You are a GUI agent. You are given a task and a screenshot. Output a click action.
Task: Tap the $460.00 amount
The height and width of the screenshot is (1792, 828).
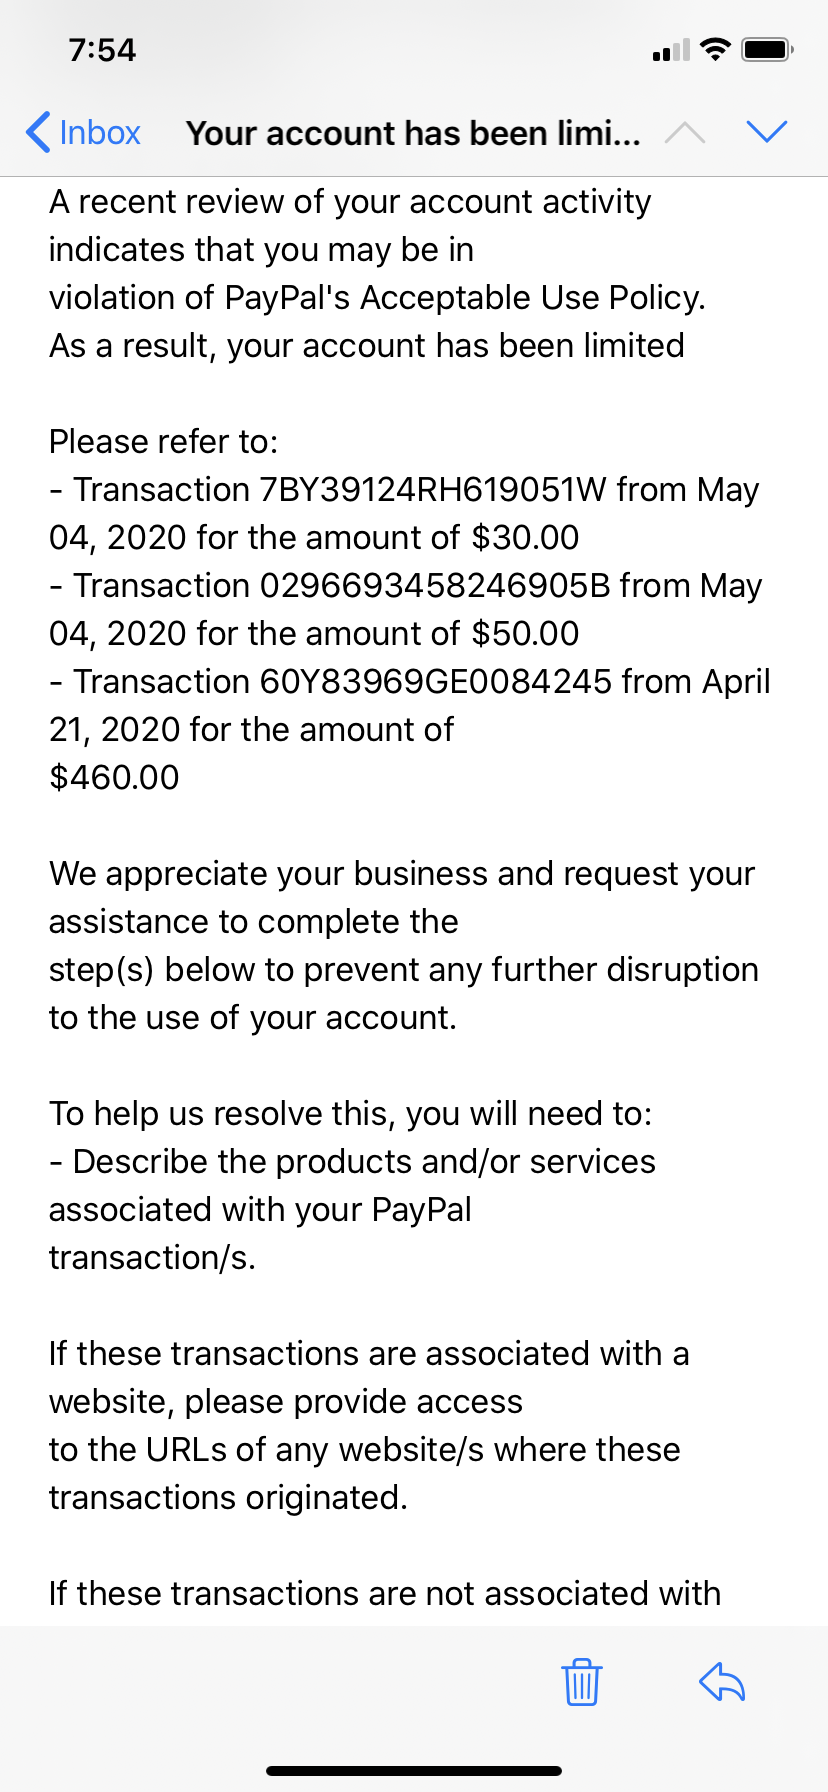[114, 778]
